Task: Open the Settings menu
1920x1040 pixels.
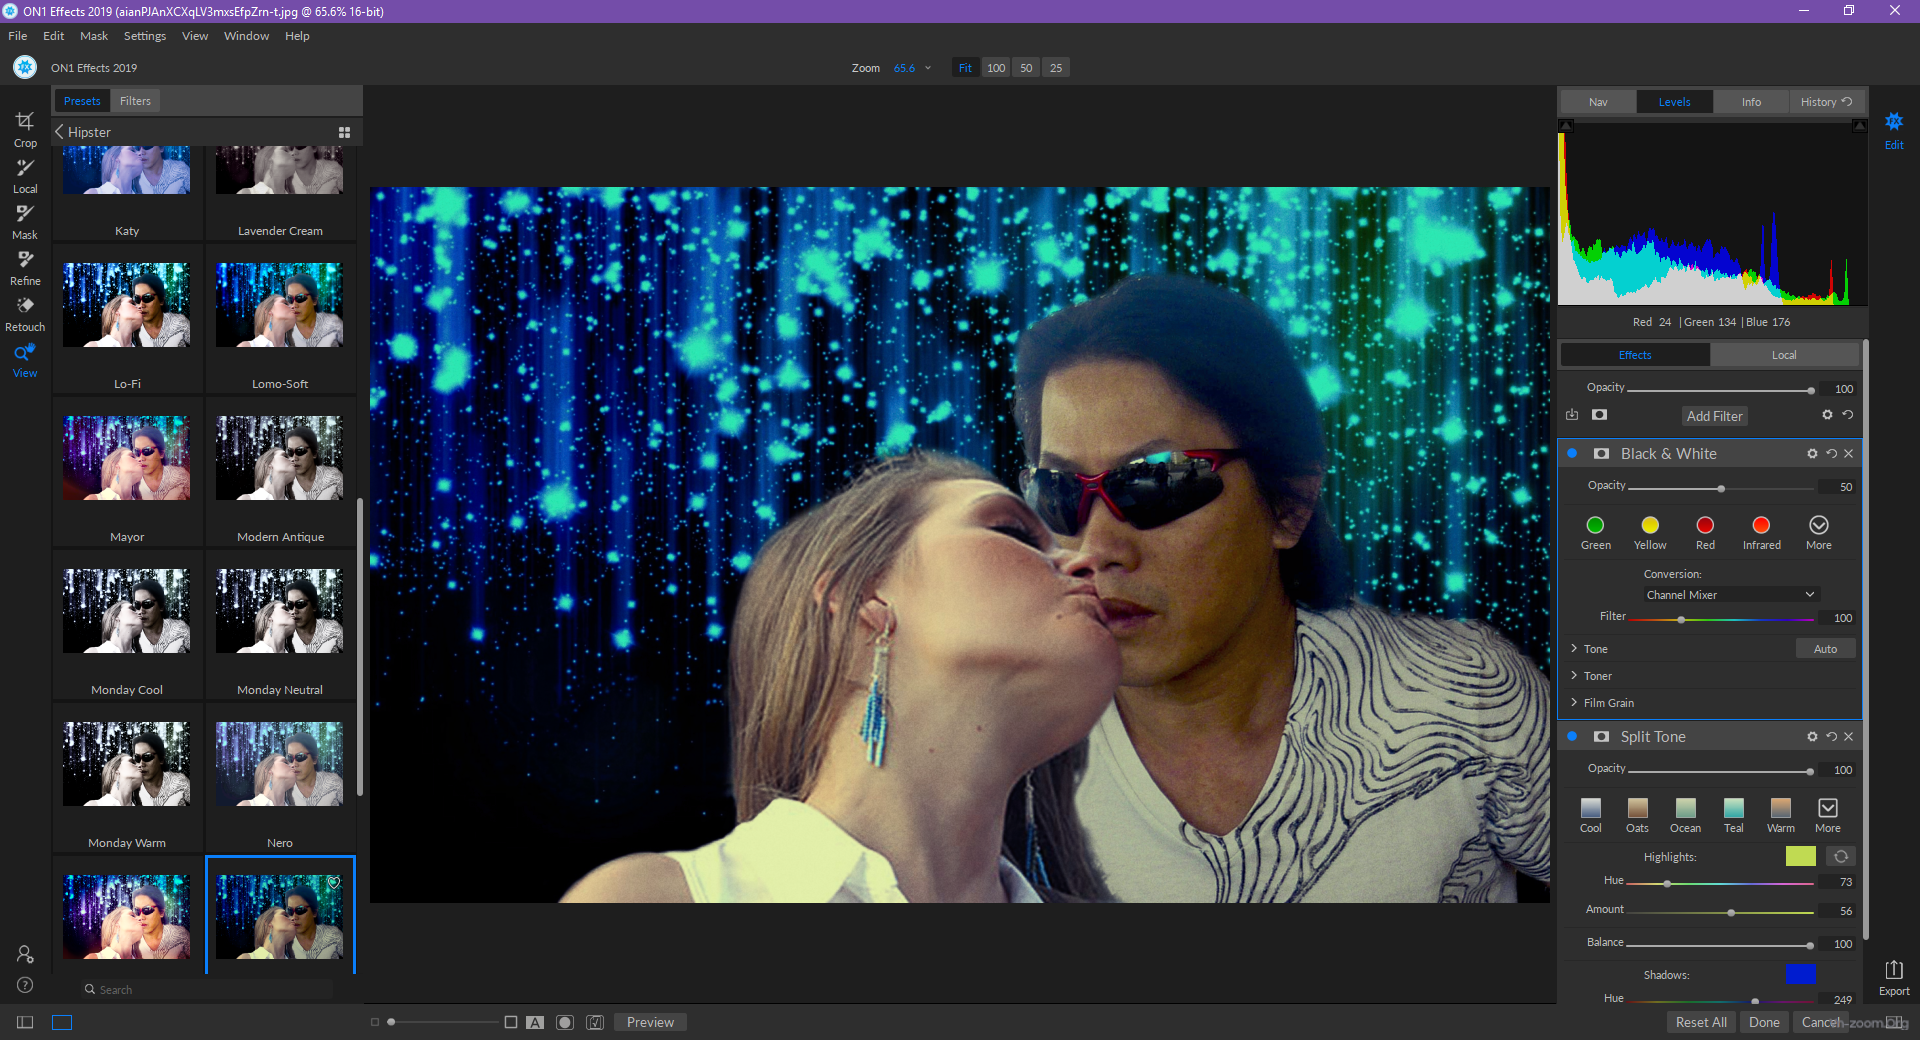Action: pyautogui.click(x=145, y=36)
